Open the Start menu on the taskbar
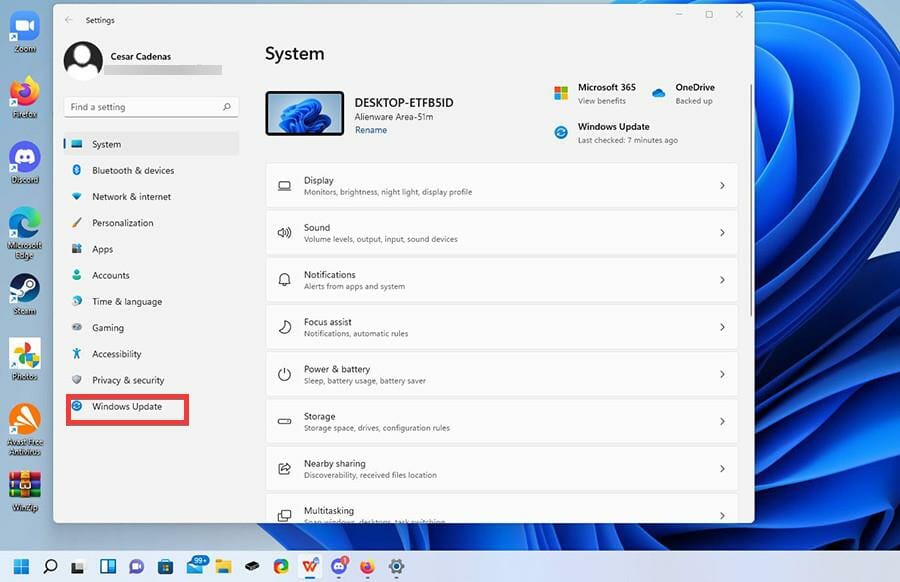Screen dimensions: 900x582 point(21,567)
